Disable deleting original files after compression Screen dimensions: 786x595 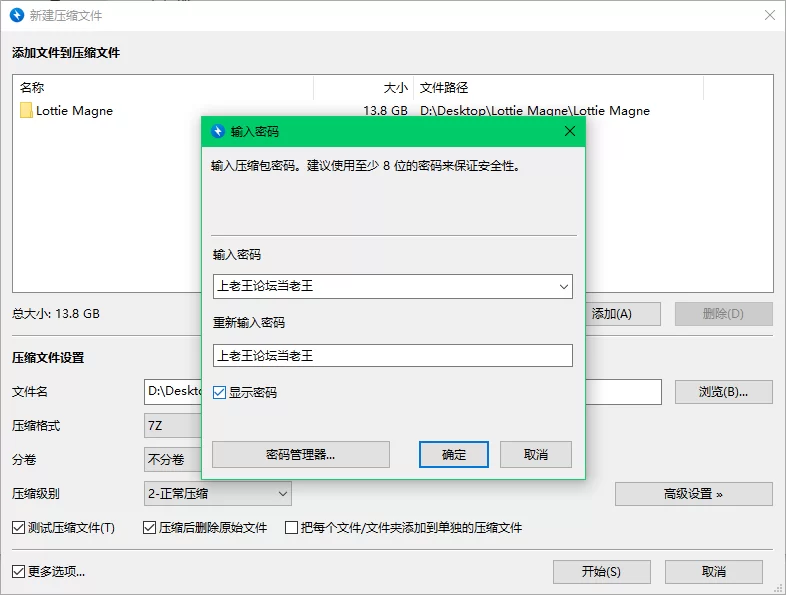click(x=151, y=527)
